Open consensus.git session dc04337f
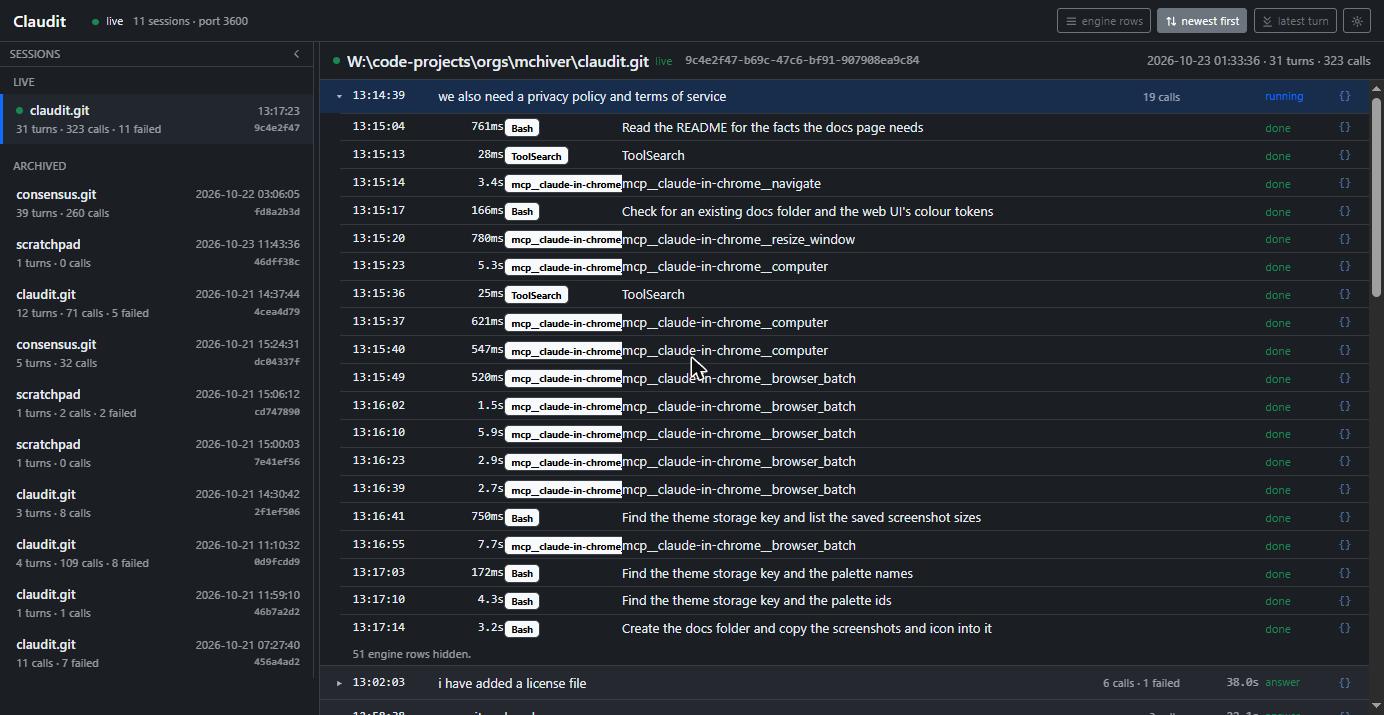1384x715 pixels. coord(158,353)
